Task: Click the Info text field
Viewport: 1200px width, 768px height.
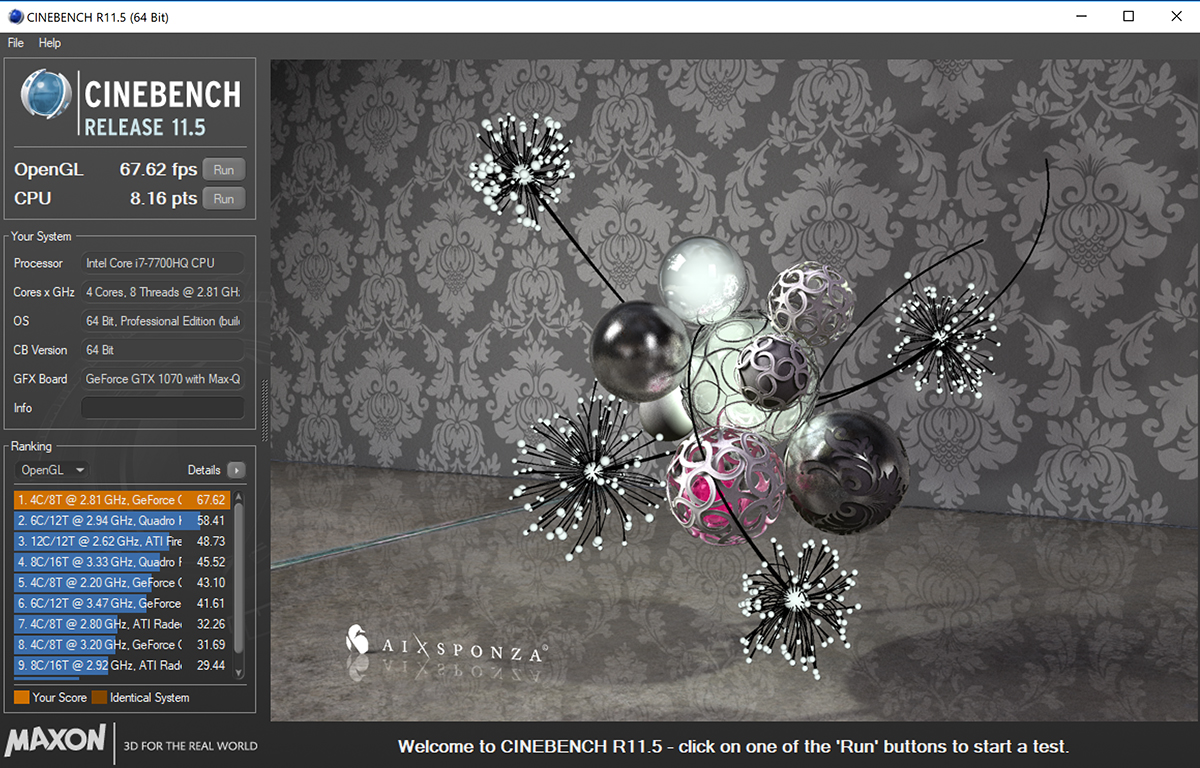Action: click(x=162, y=408)
